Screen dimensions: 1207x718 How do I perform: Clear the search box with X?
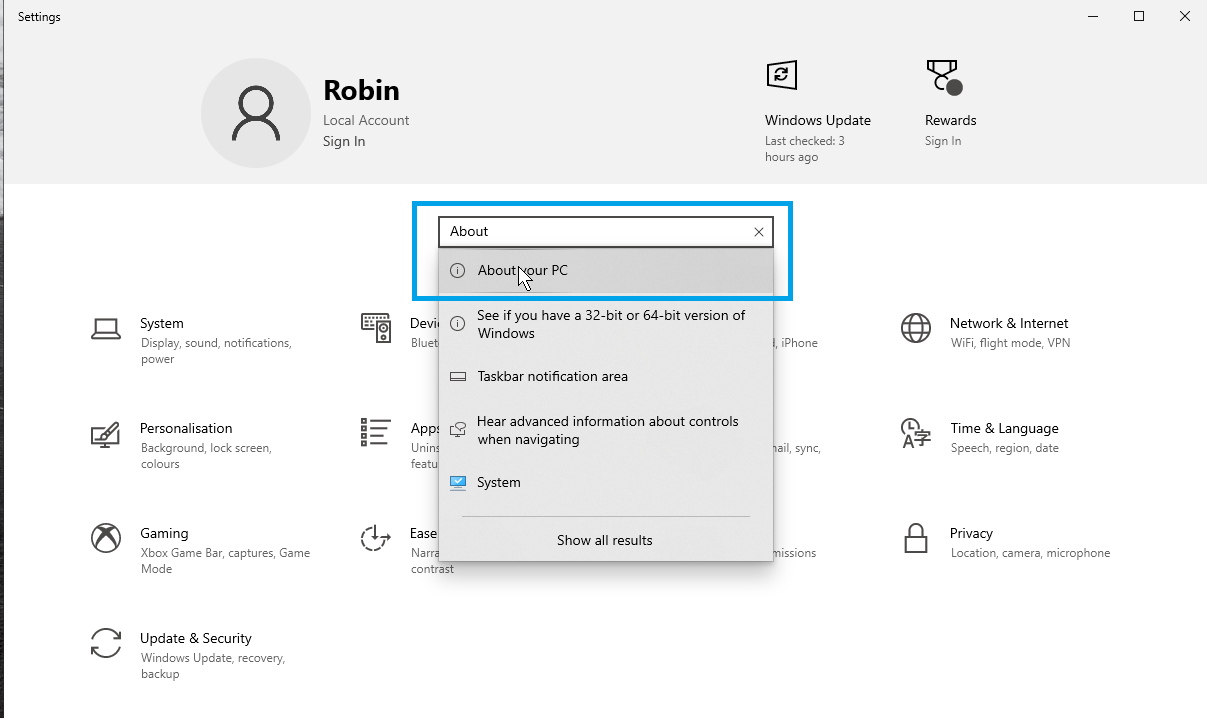(x=759, y=232)
